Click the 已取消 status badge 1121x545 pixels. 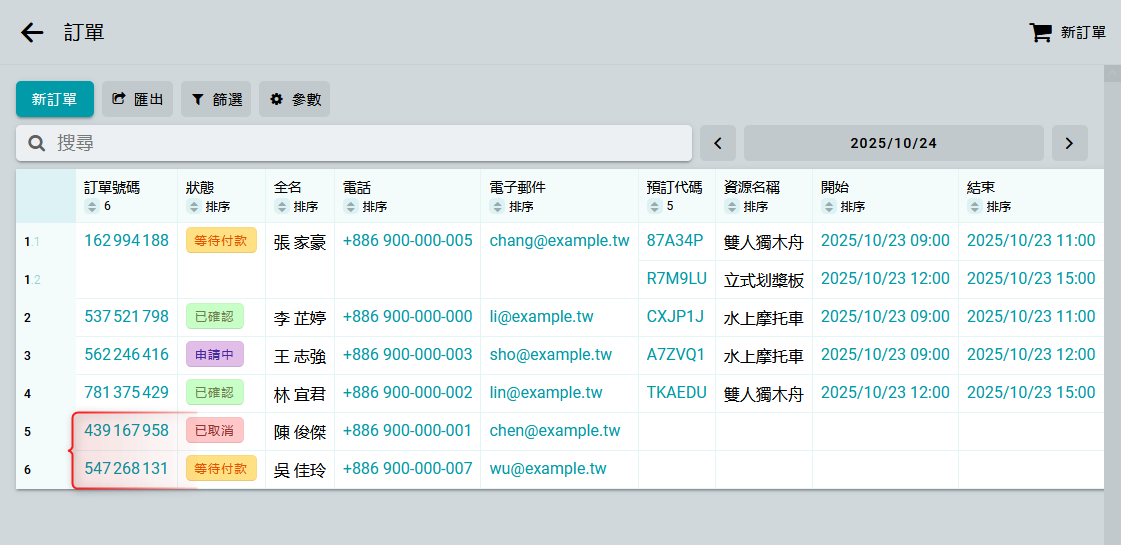point(214,431)
